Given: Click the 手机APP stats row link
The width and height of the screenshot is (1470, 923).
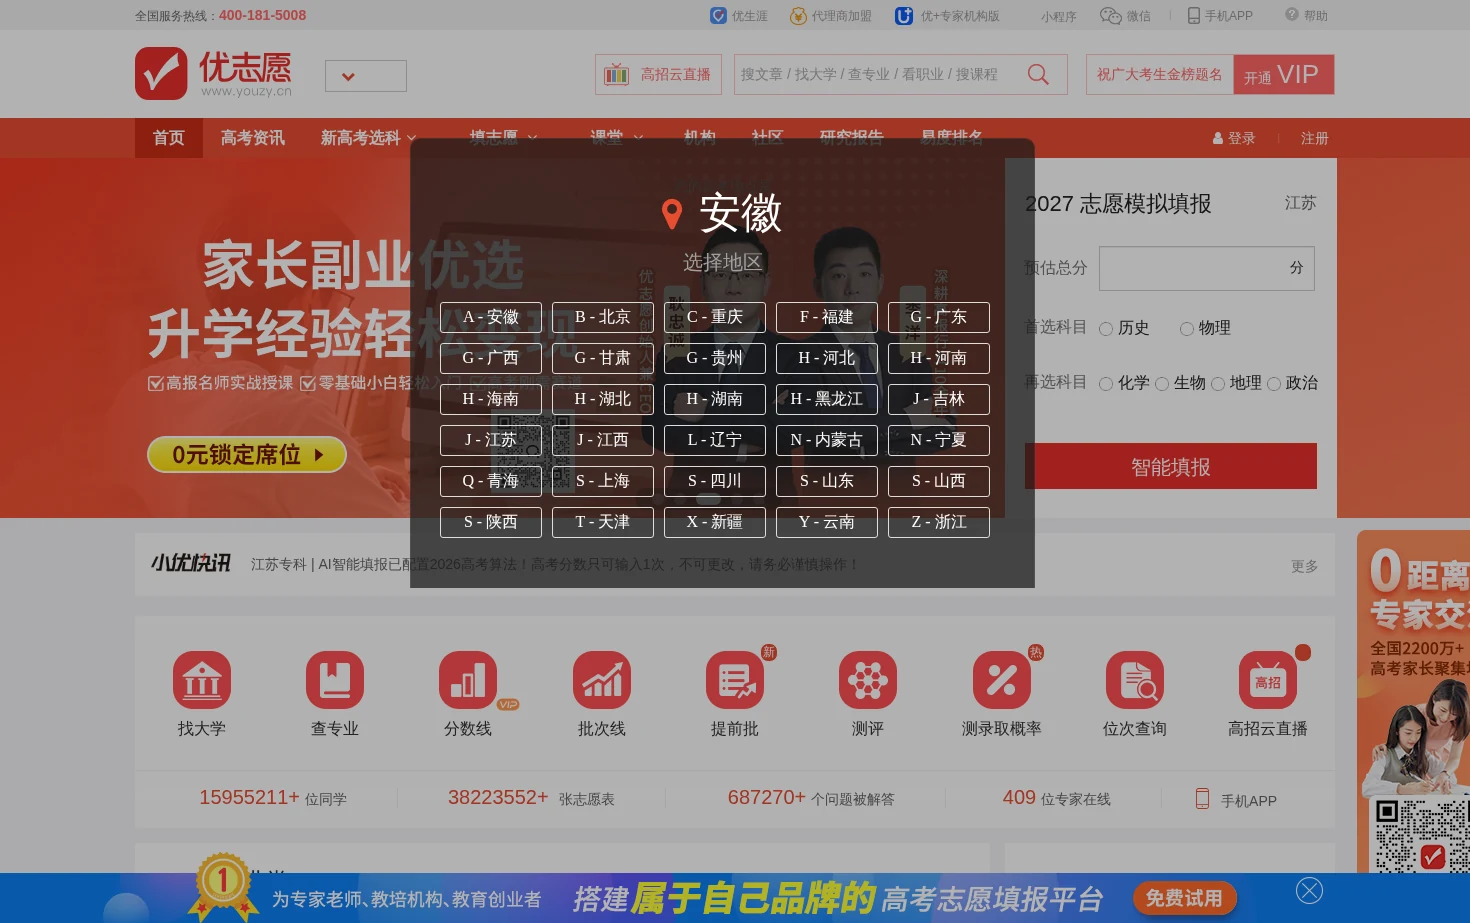Looking at the screenshot, I should tap(1236, 800).
